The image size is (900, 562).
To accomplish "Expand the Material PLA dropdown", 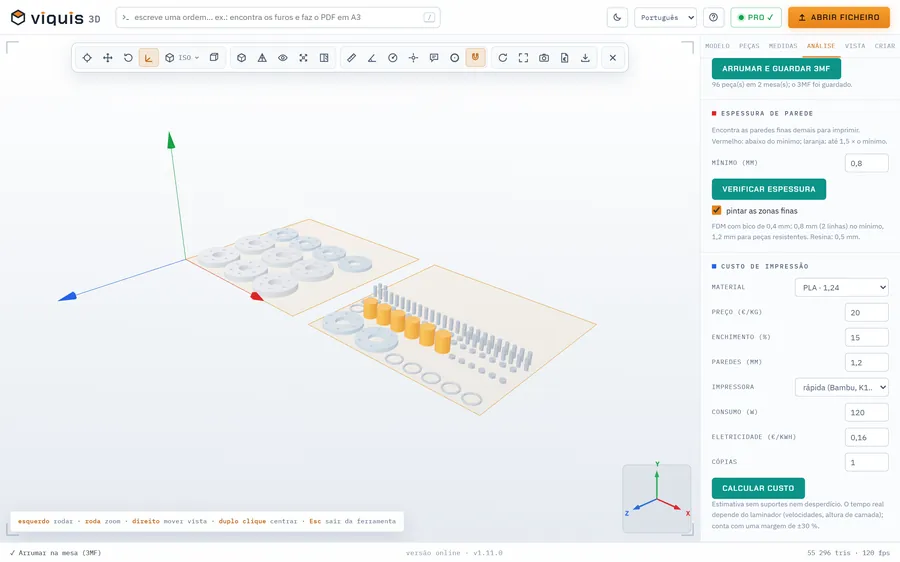I will (841, 288).
